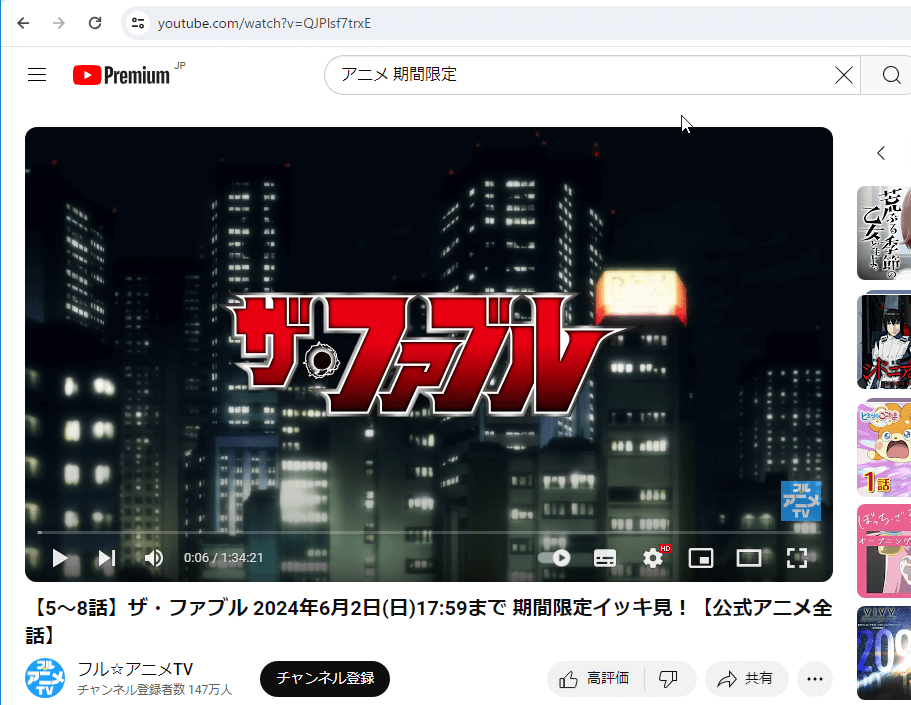Viewport: 911px width, 705px height.
Task: Open player settings gear
Action: [x=653, y=558]
